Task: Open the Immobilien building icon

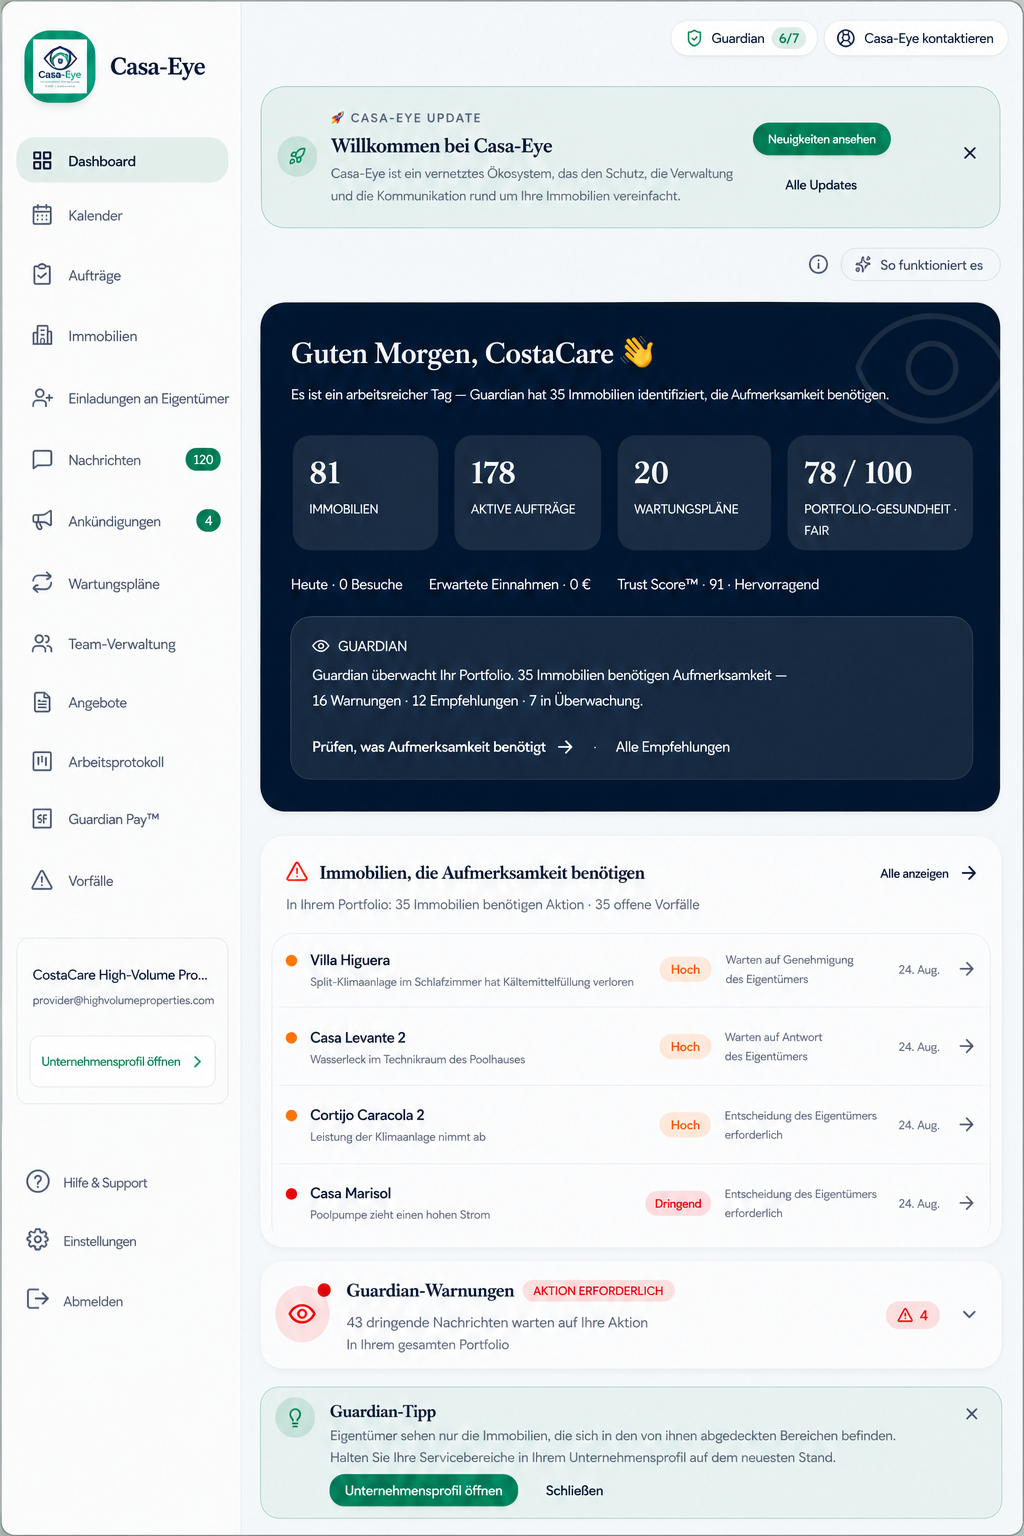Action: tap(42, 336)
